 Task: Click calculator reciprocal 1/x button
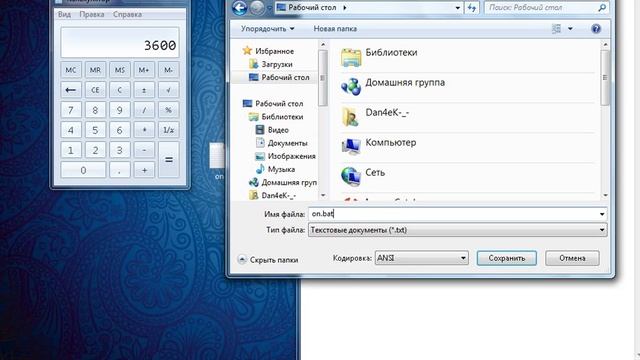[168, 130]
